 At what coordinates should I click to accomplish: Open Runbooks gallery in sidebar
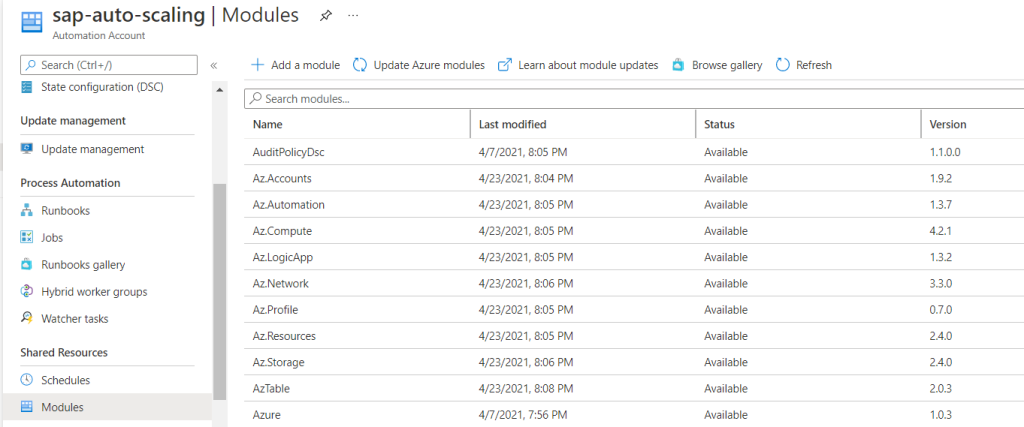(x=83, y=265)
